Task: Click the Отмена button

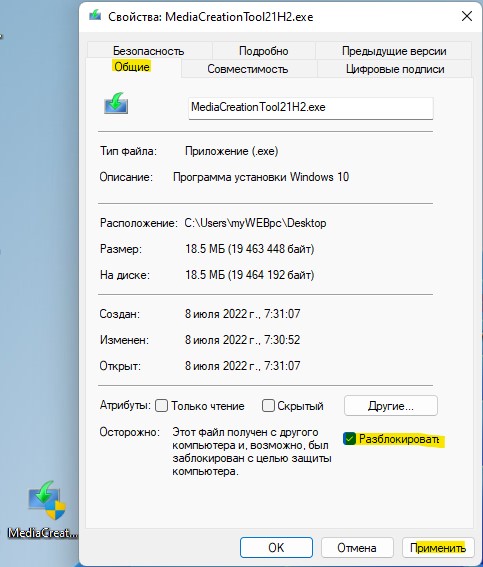Action: [357, 547]
